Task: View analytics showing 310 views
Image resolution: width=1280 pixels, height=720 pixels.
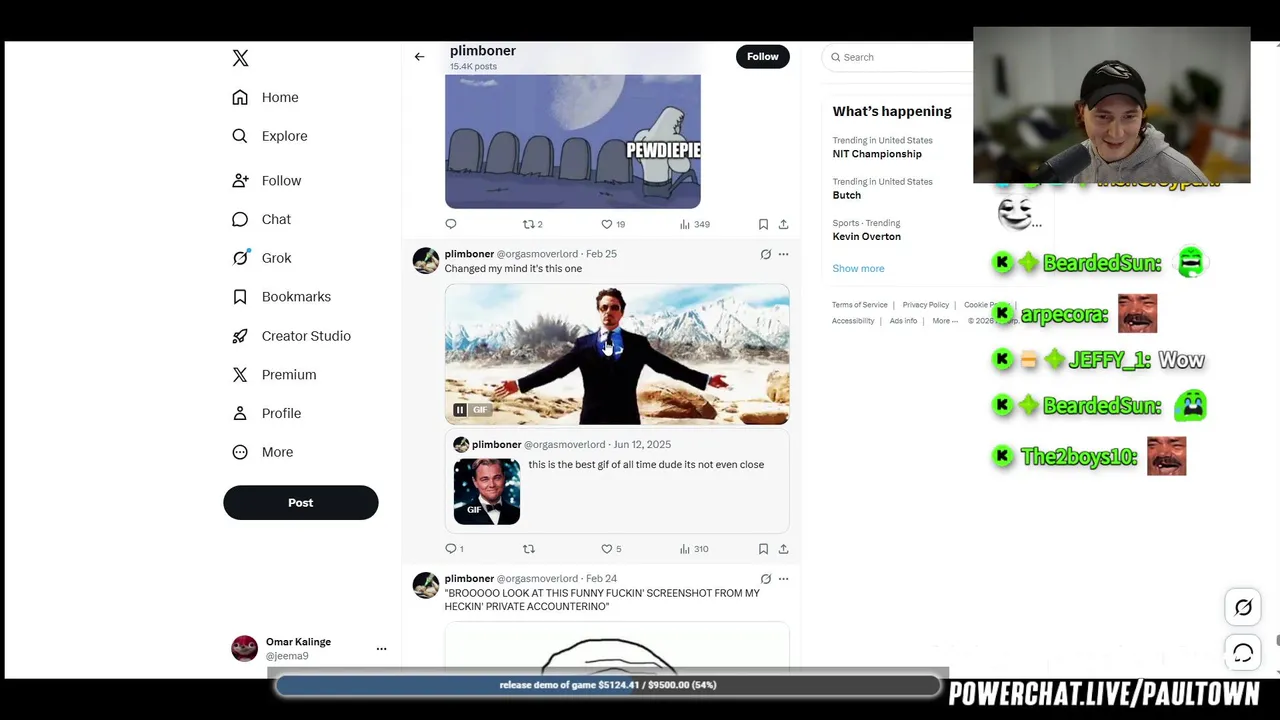Action: 694,549
